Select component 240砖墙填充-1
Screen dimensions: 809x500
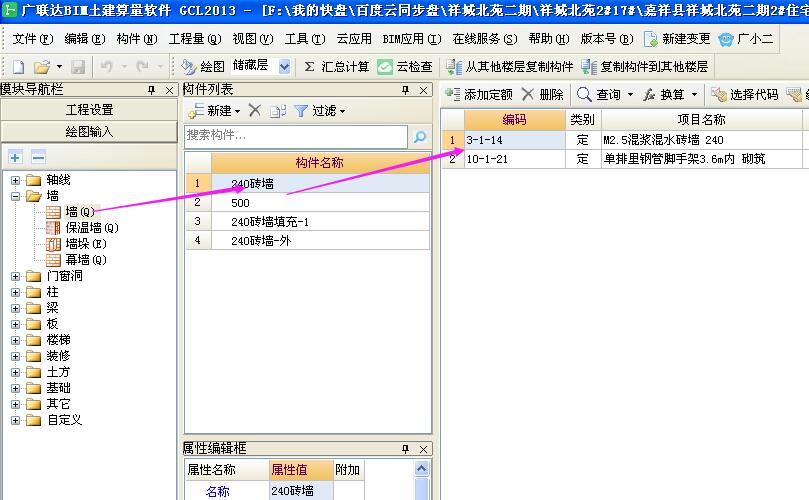[x=307, y=222]
